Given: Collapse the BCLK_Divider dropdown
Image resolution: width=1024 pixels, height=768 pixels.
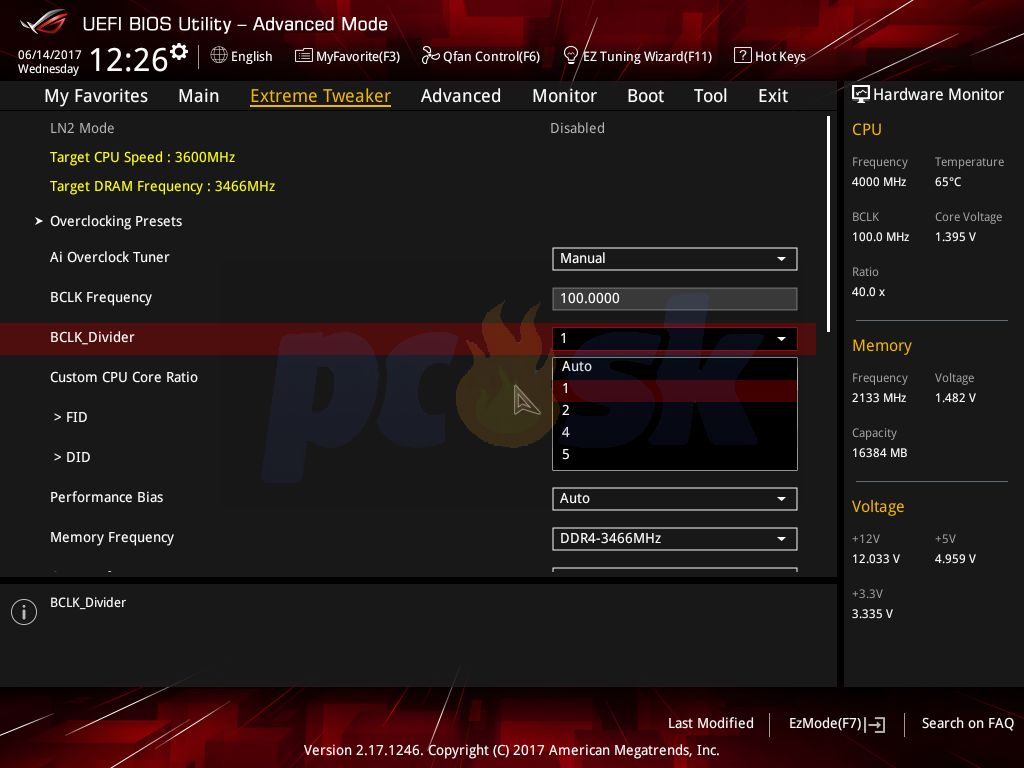Looking at the screenshot, I should coord(675,338).
